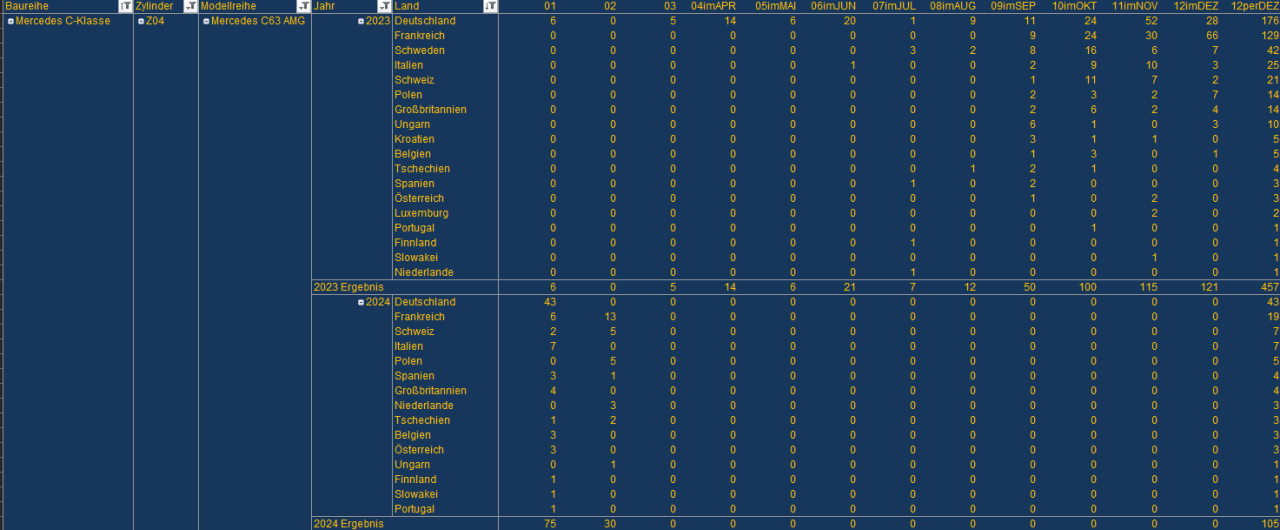1280x530 pixels.
Task: Open the Land field filter button
Action: coord(490,6)
